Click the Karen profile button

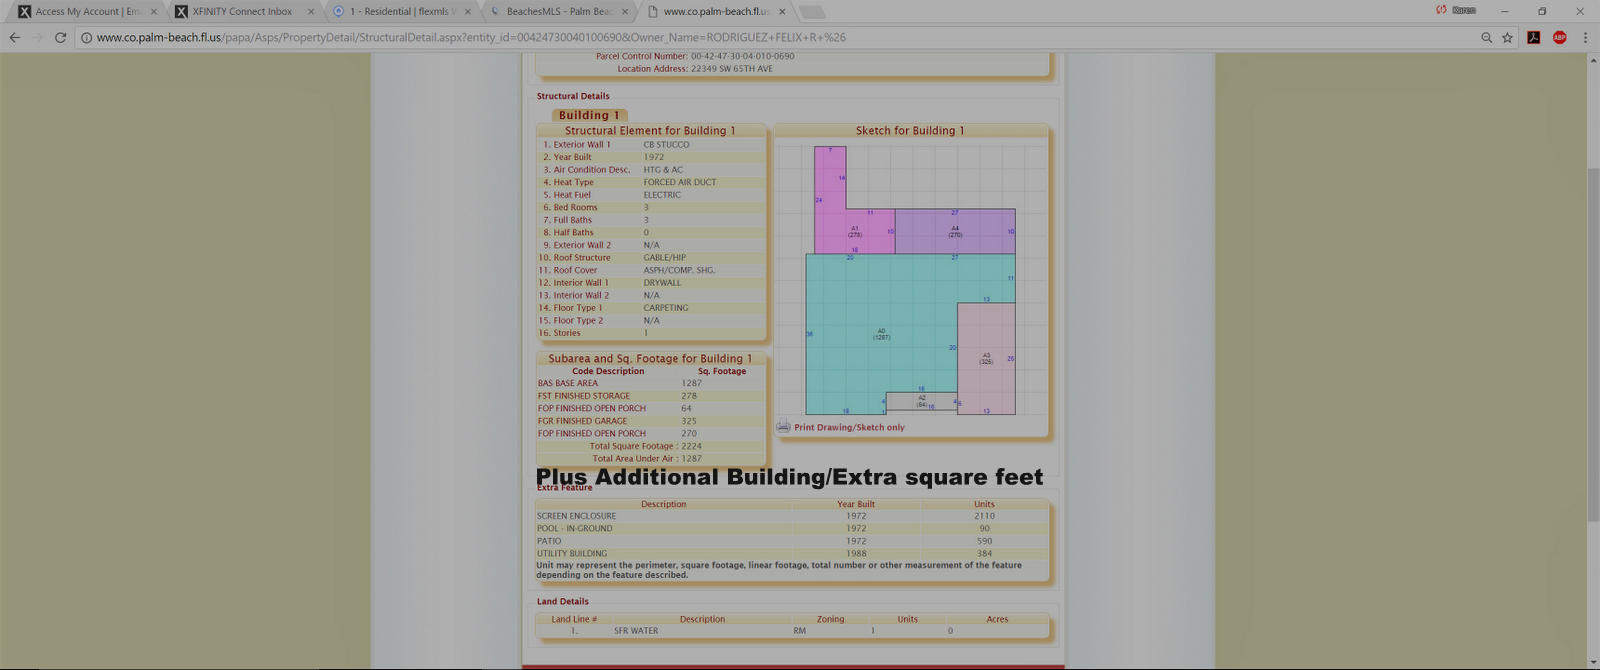[x=1457, y=11]
